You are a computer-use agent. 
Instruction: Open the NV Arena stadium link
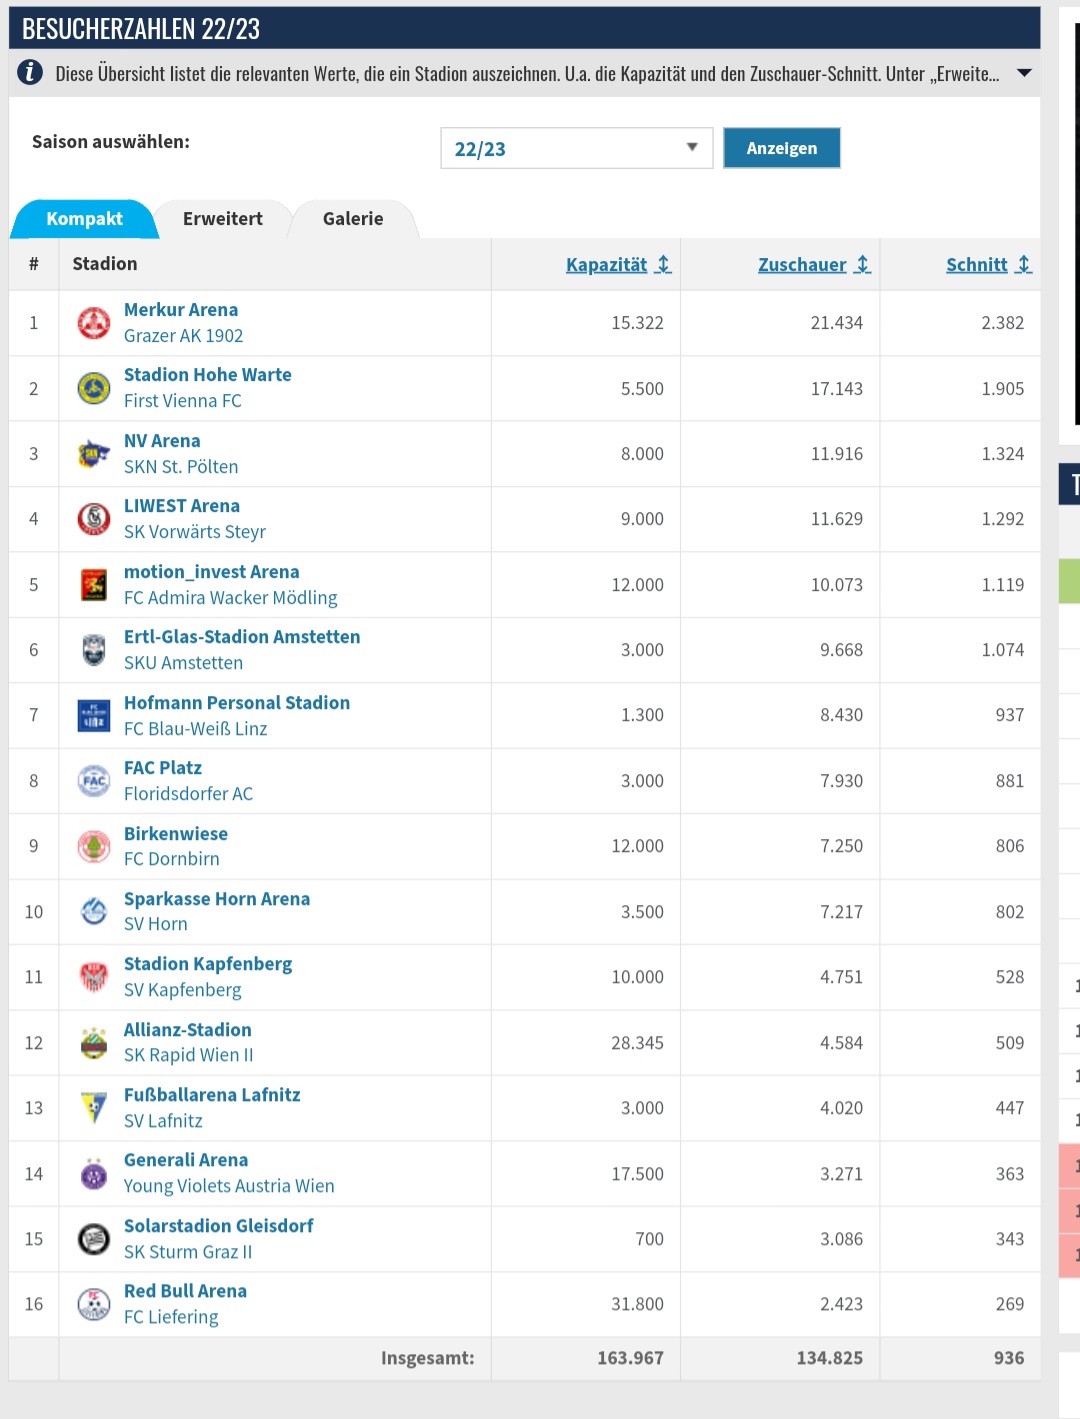162,441
